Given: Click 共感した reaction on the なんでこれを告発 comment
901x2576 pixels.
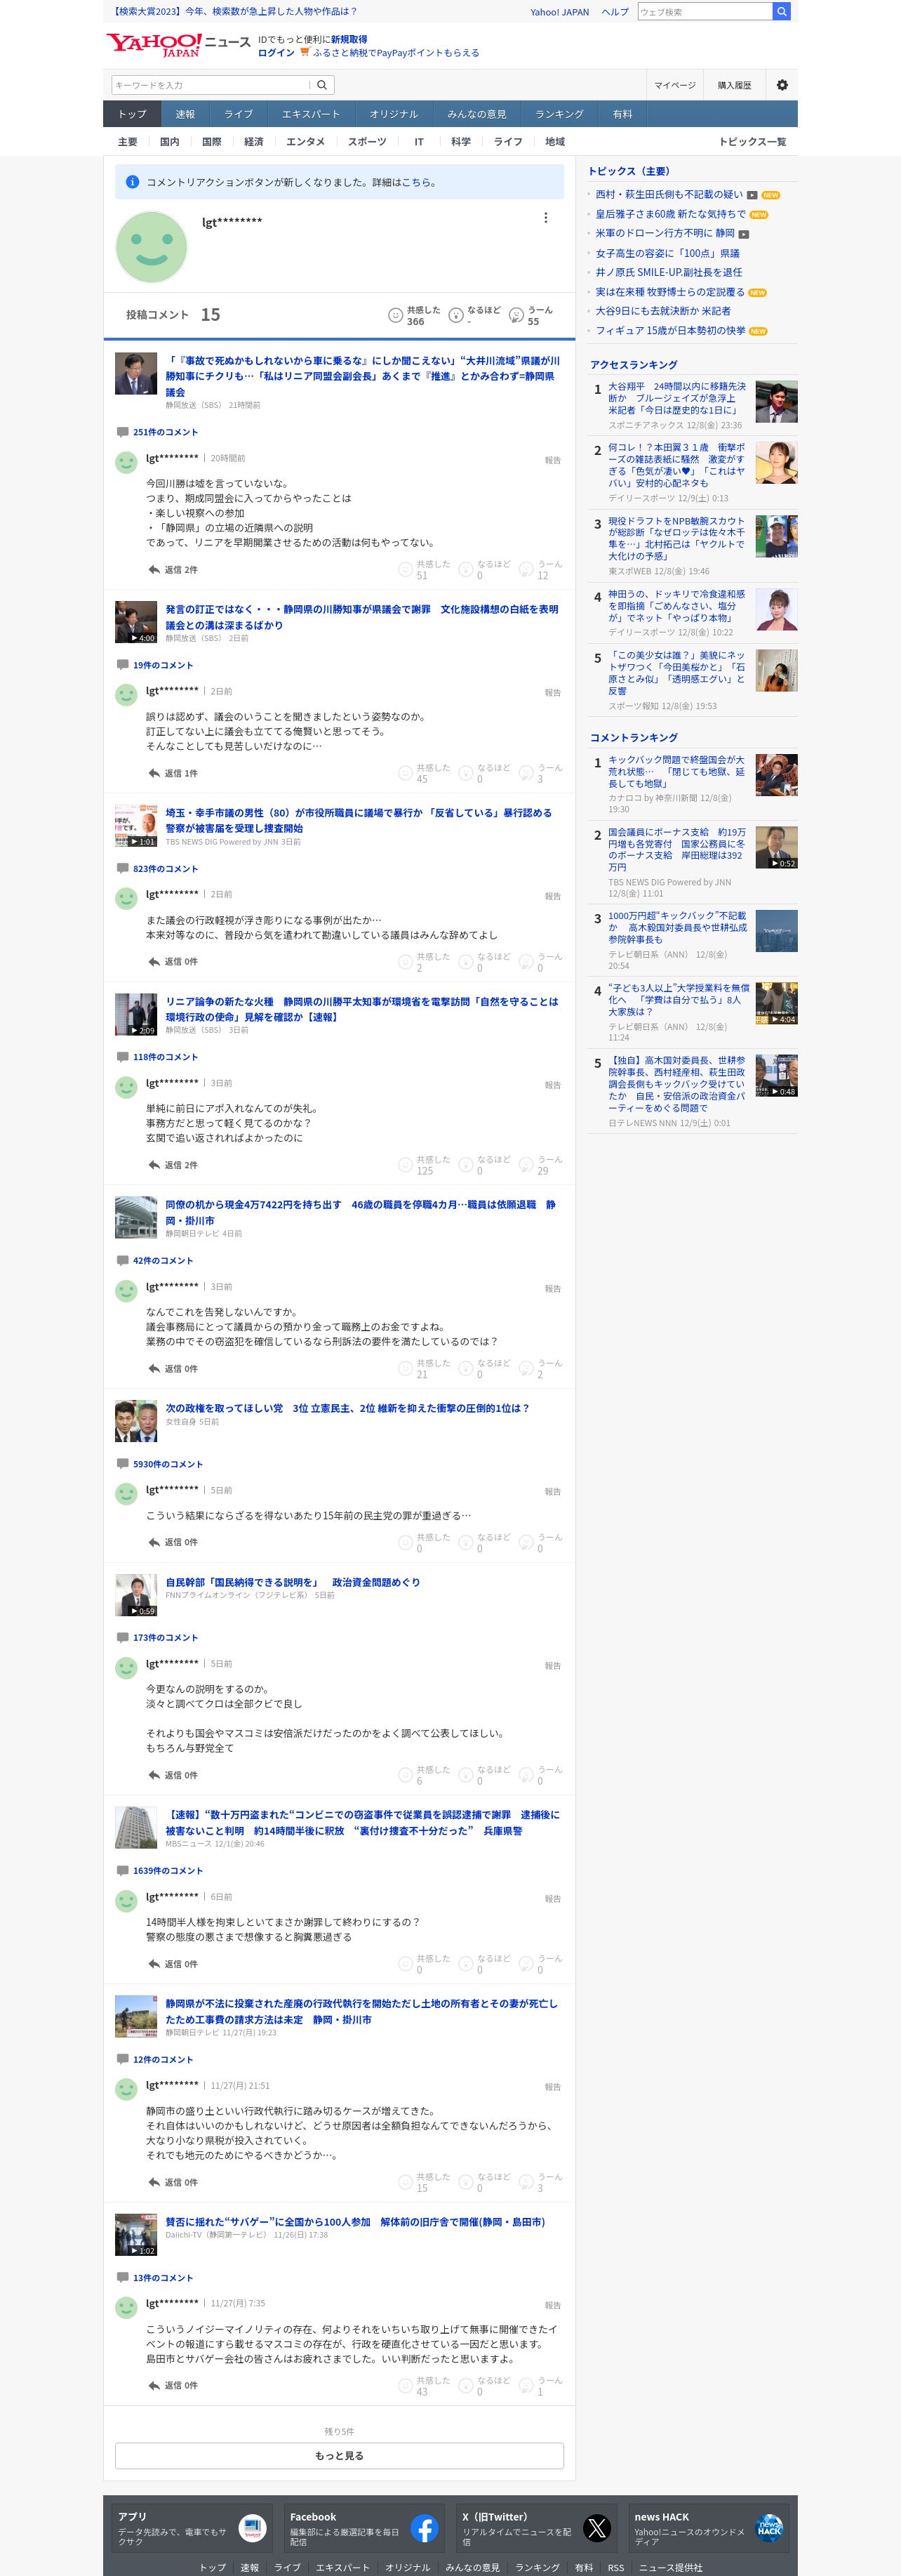Looking at the screenshot, I should (x=424, y=1368).
